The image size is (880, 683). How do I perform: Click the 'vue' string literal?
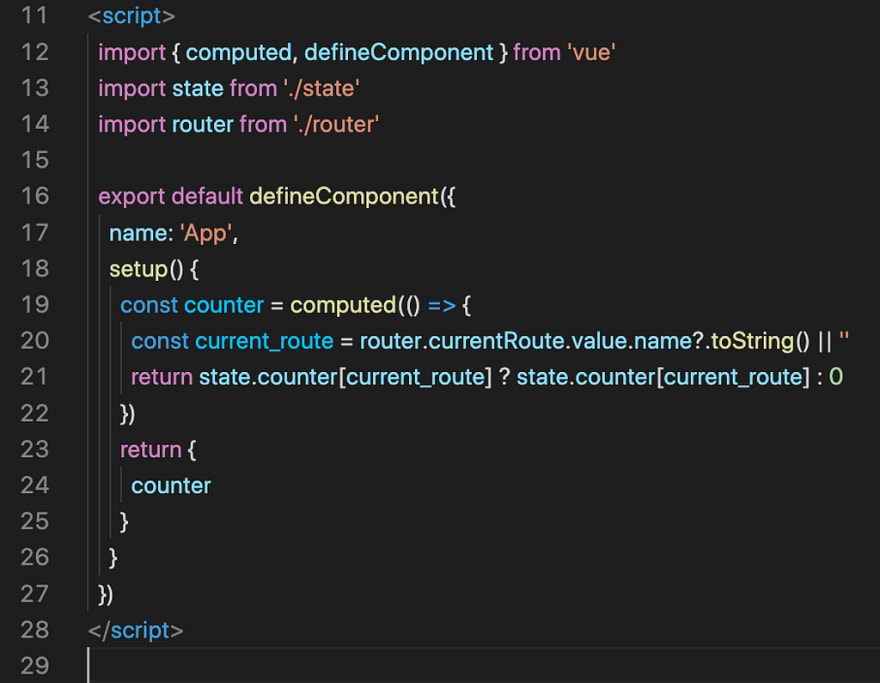click(x=592, y=52)
